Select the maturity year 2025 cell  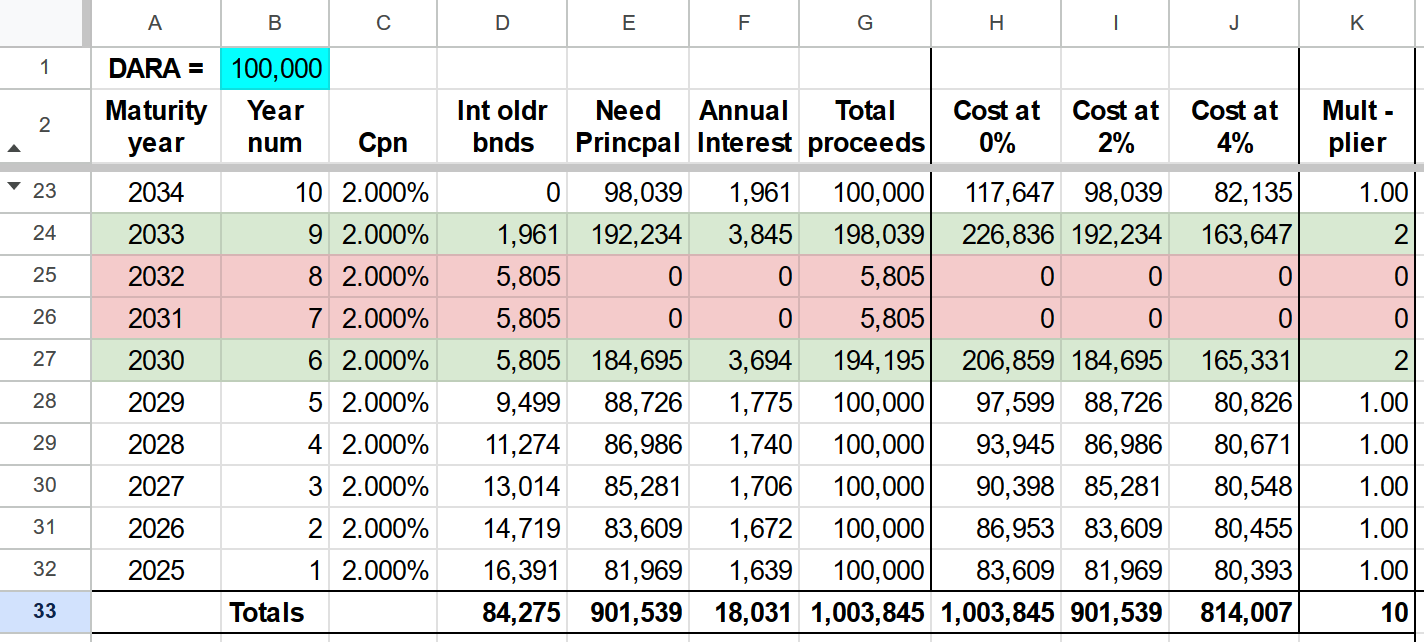(x=155, y=570)
